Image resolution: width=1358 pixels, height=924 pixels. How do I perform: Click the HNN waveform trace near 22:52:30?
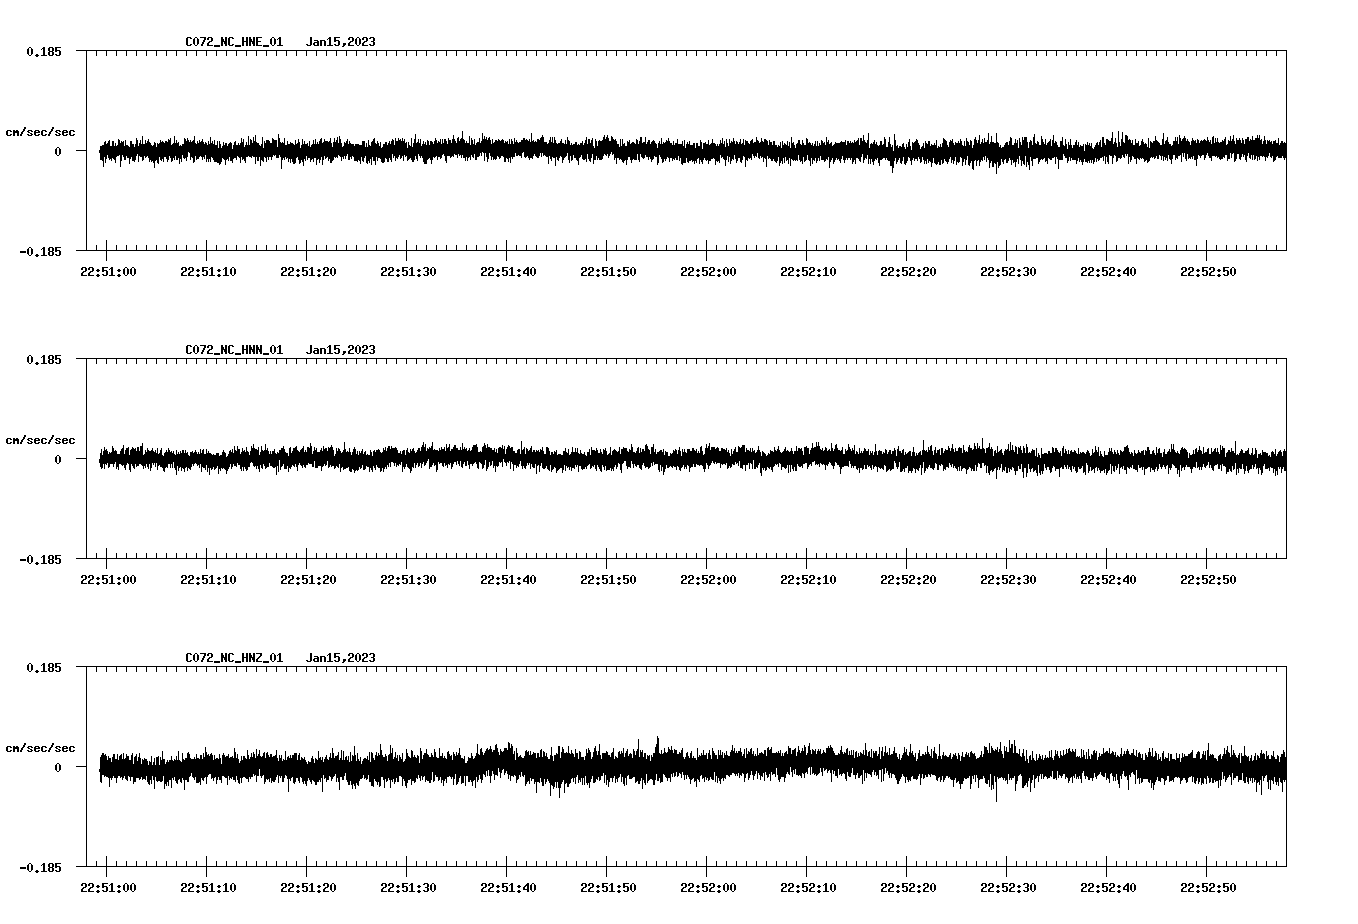click(1010, 459)
